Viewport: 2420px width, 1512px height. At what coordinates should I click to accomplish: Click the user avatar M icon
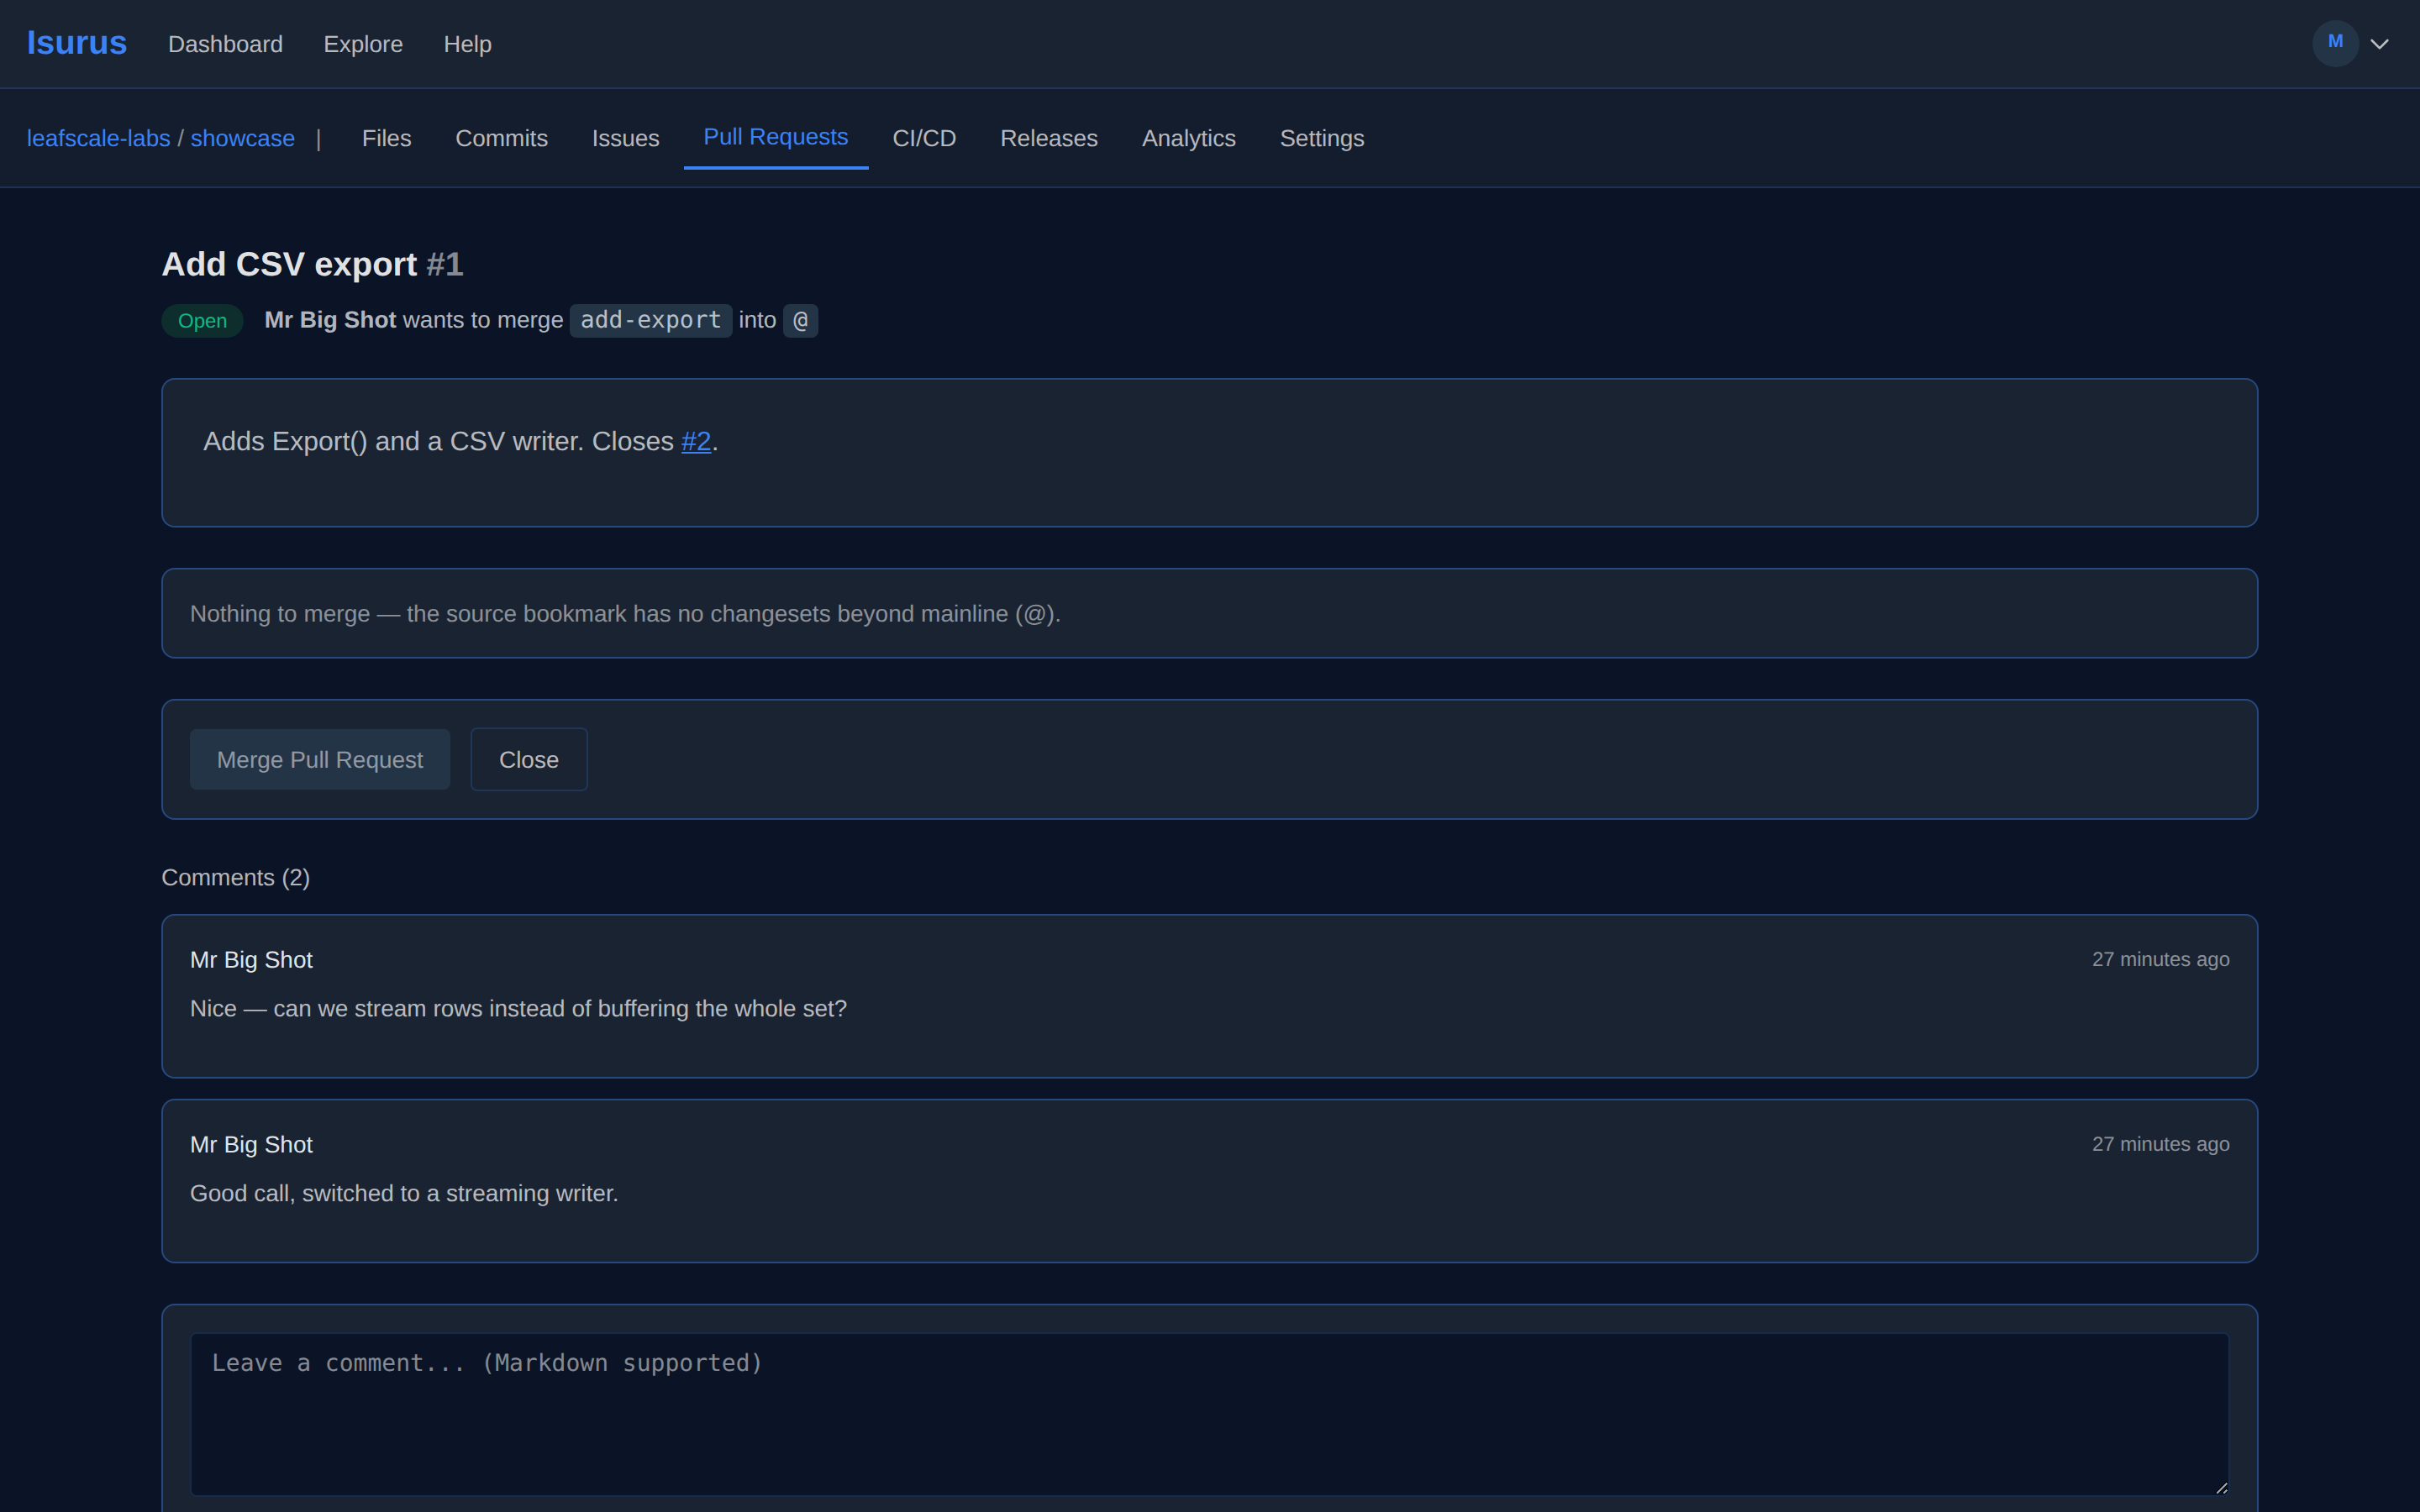tap(2335, 43)
